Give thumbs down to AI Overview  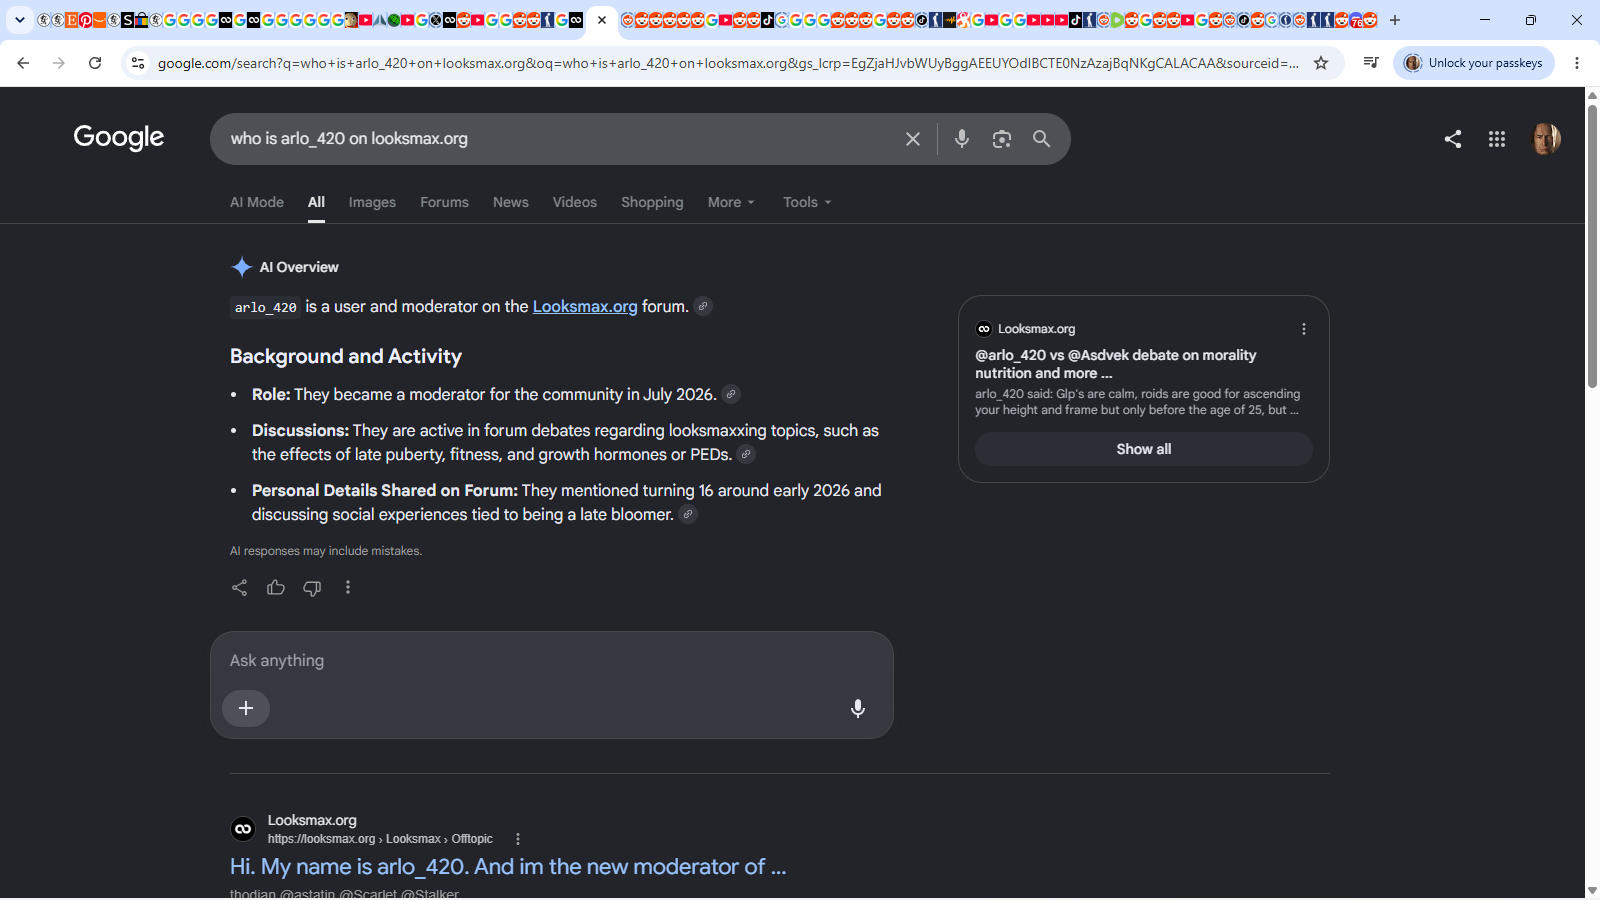click(312, 588)
